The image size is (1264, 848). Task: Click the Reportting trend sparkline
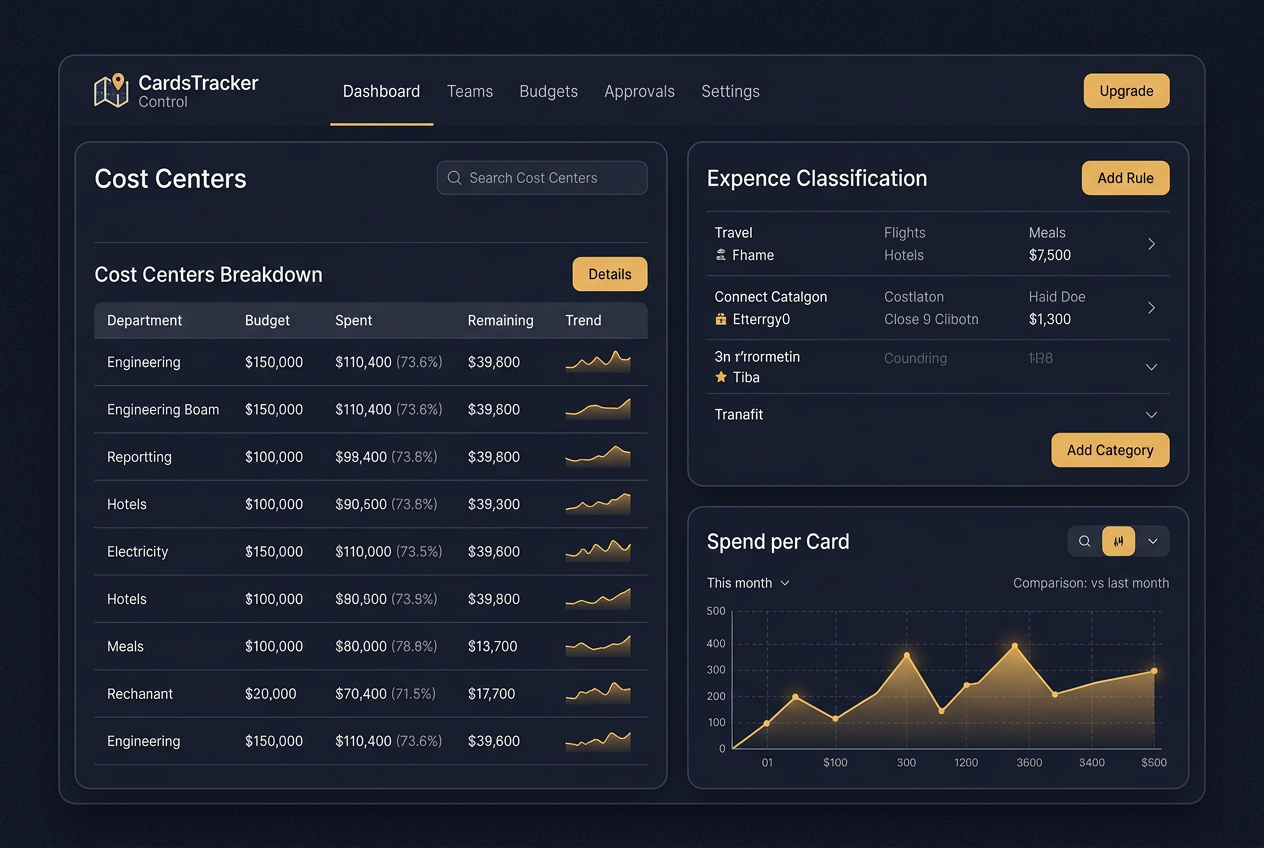598,456
